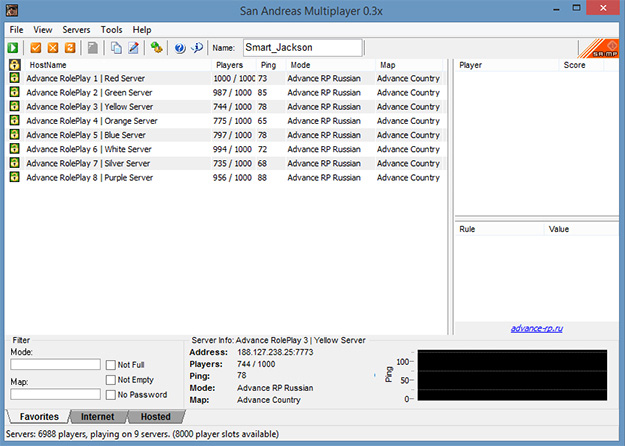Select Advance RolePlay 5 | Blue Server row
625x446 pixels.
tap(226, 135)
